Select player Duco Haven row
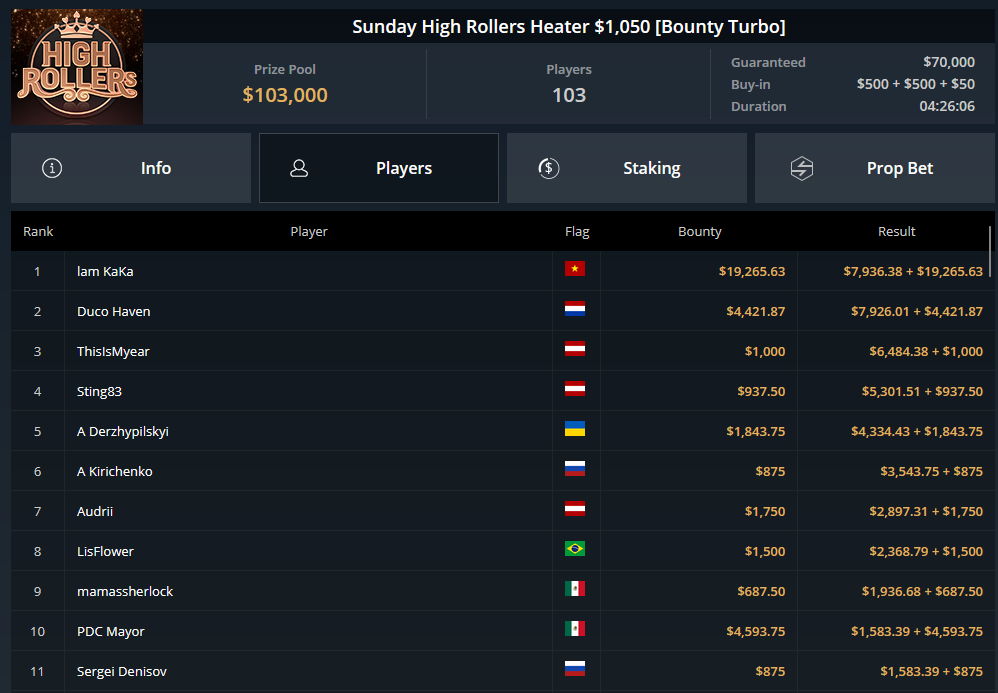 tap(500, 311)
